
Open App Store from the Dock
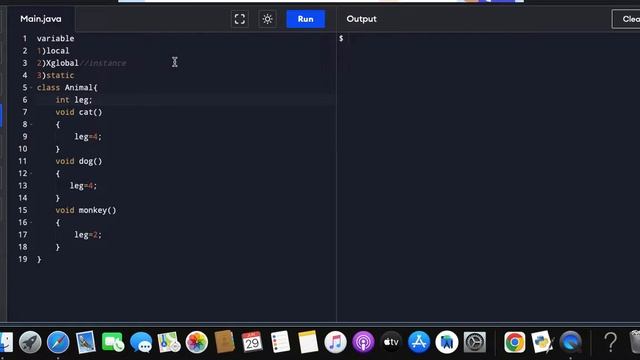tap(419, 342)
